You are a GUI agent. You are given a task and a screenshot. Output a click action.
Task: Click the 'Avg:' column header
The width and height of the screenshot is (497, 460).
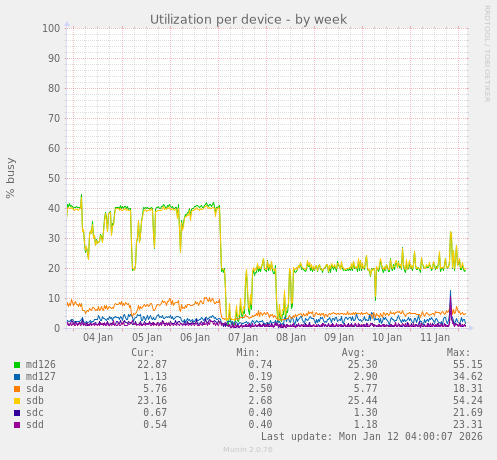[353, 353]
